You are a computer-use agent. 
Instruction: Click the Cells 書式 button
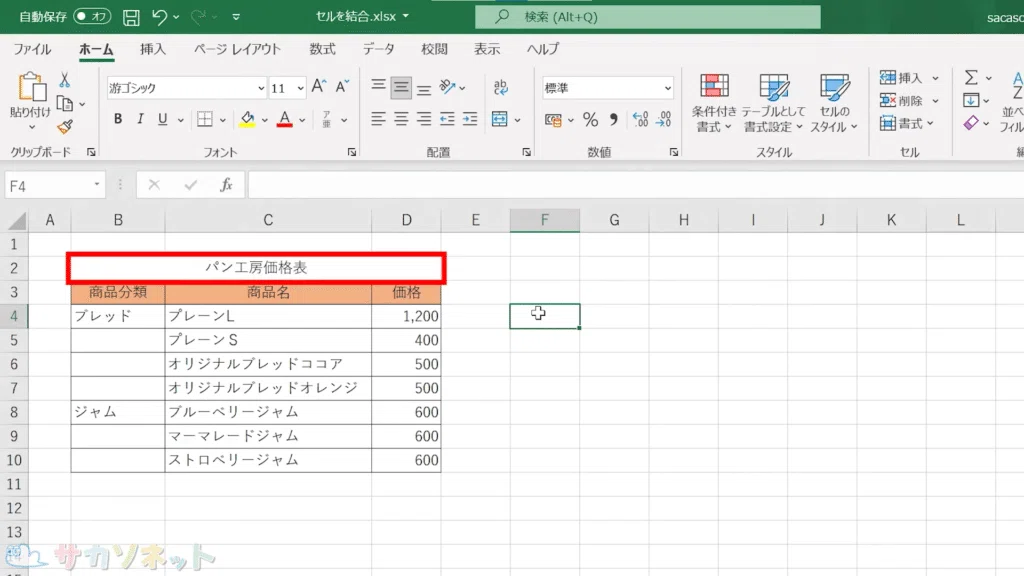[x=901, y=123]
